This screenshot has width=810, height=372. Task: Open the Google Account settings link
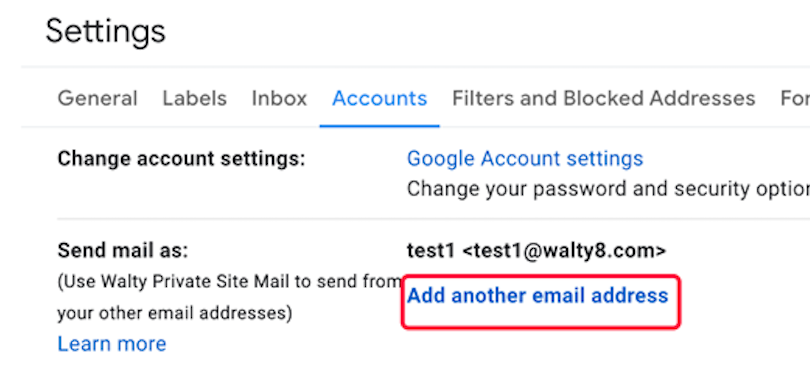[525, 159]
